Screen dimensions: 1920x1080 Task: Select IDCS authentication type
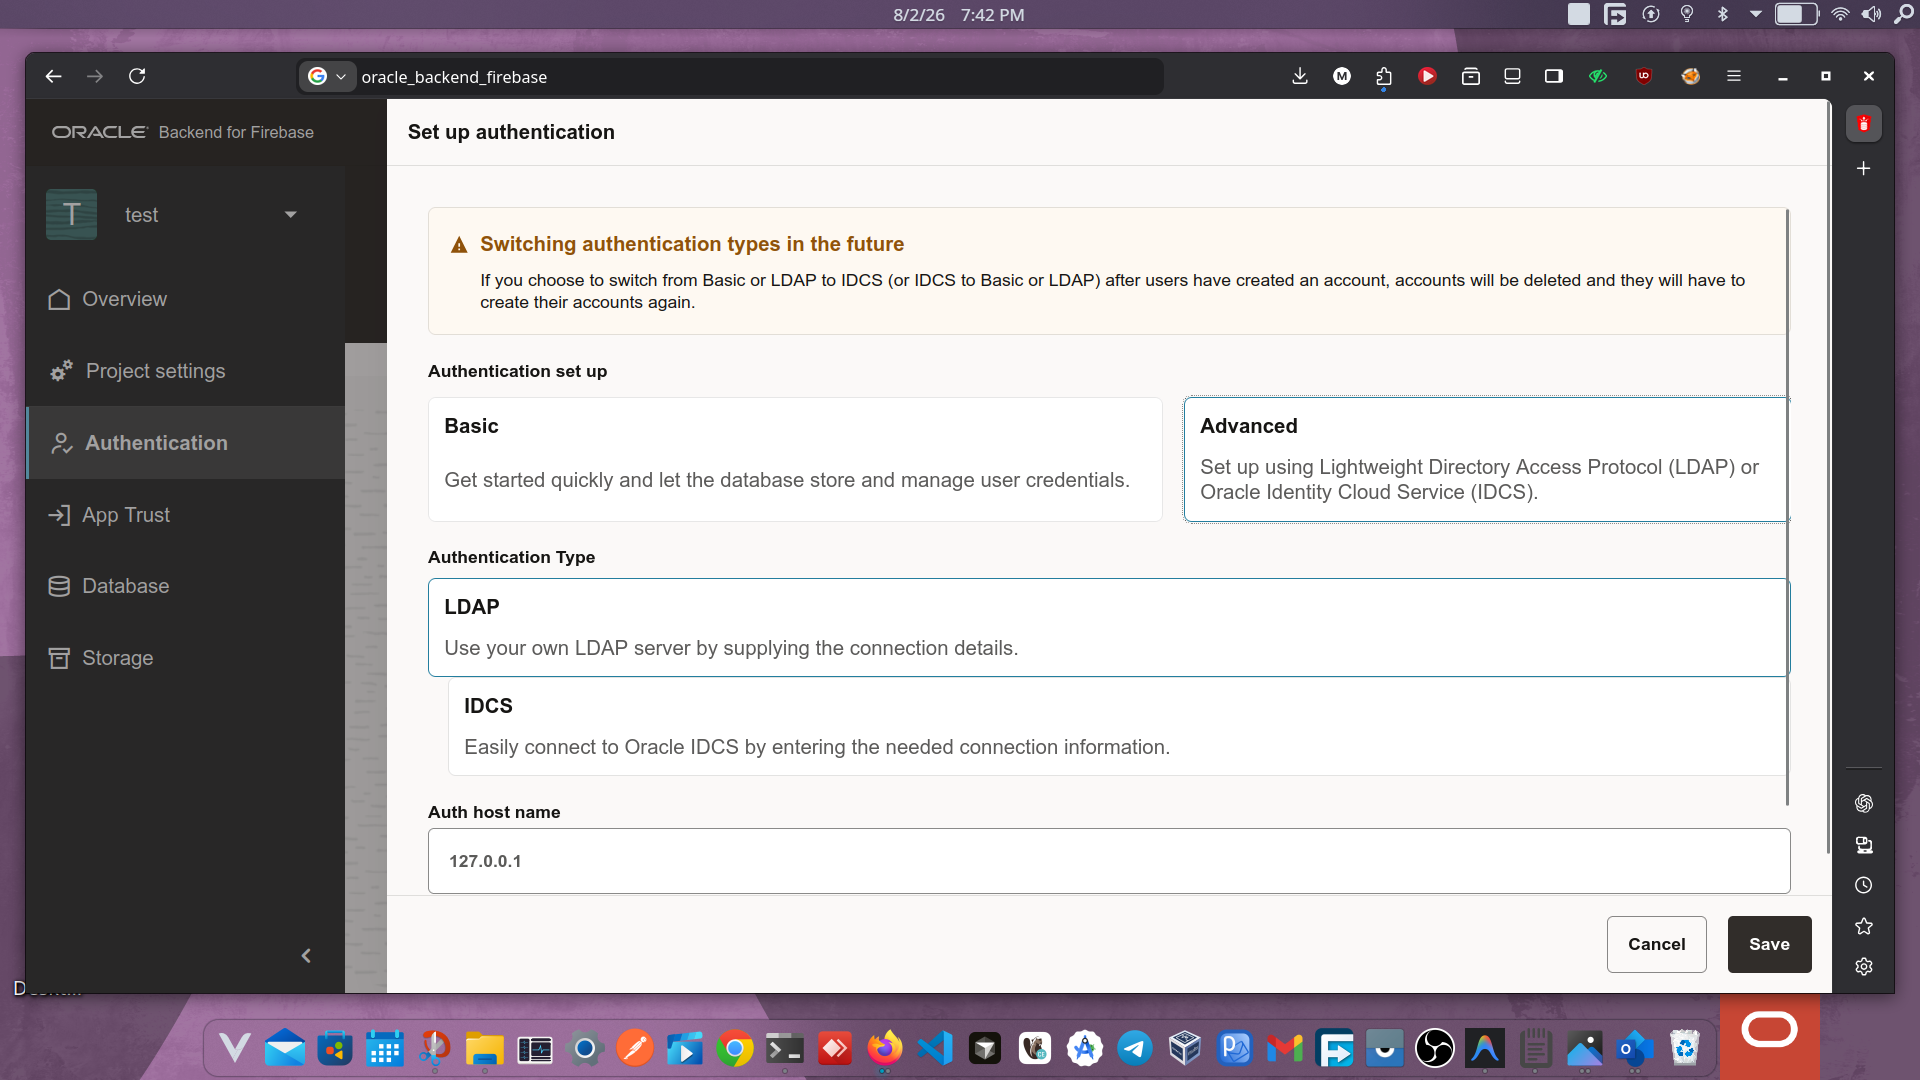click(x=1117, y=726)
